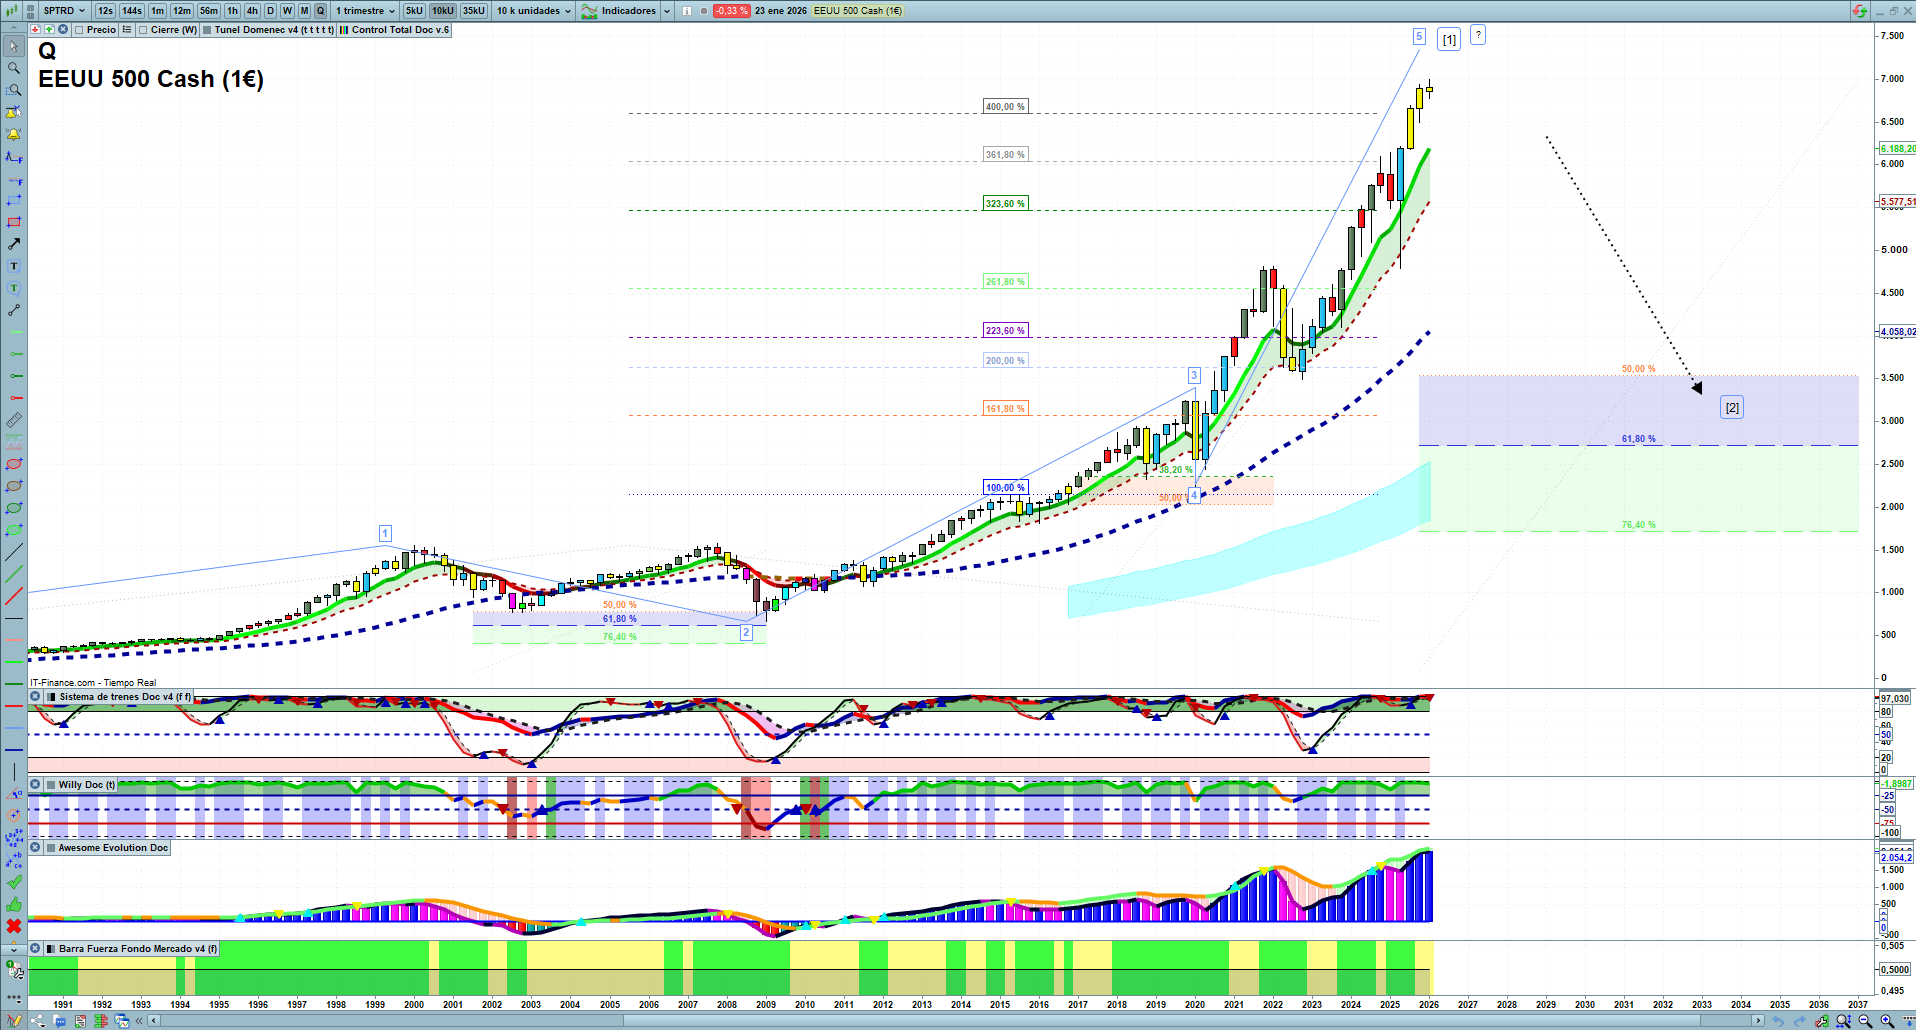Switch to the 1h timeframe

click(232, 11)
